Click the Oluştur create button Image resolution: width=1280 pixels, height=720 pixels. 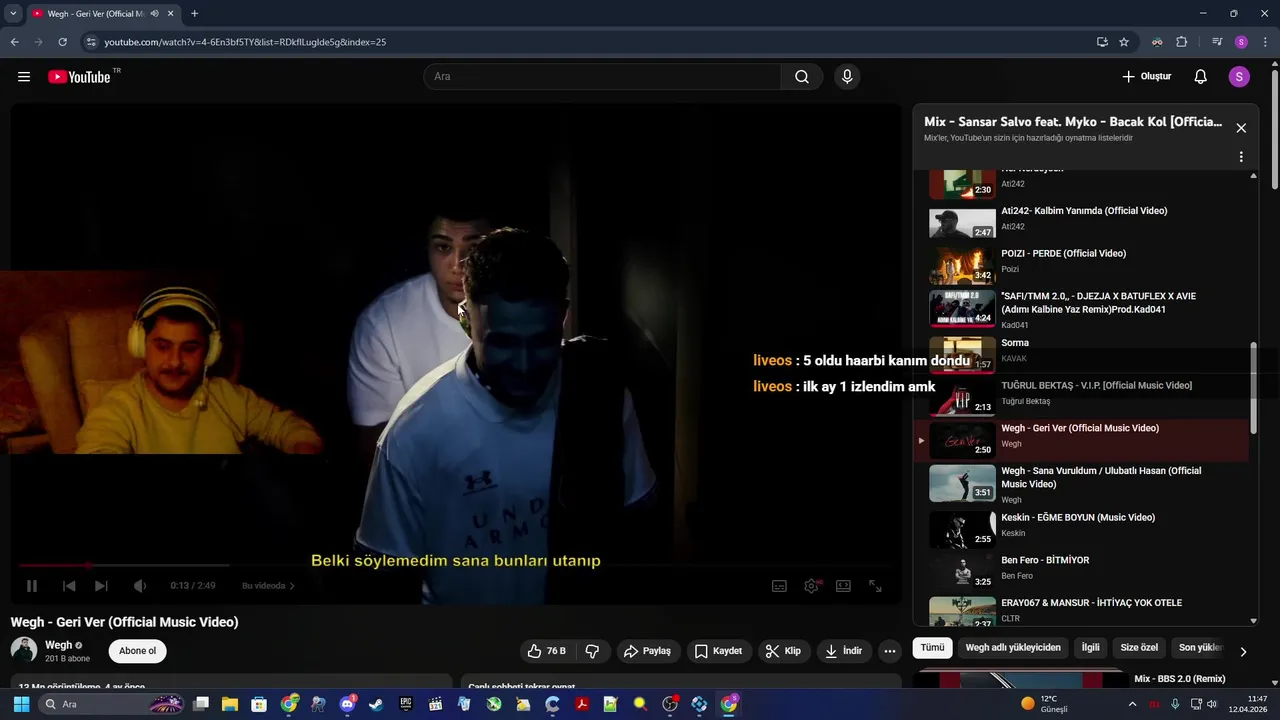pyautogui.click(x=1146, y=77)
